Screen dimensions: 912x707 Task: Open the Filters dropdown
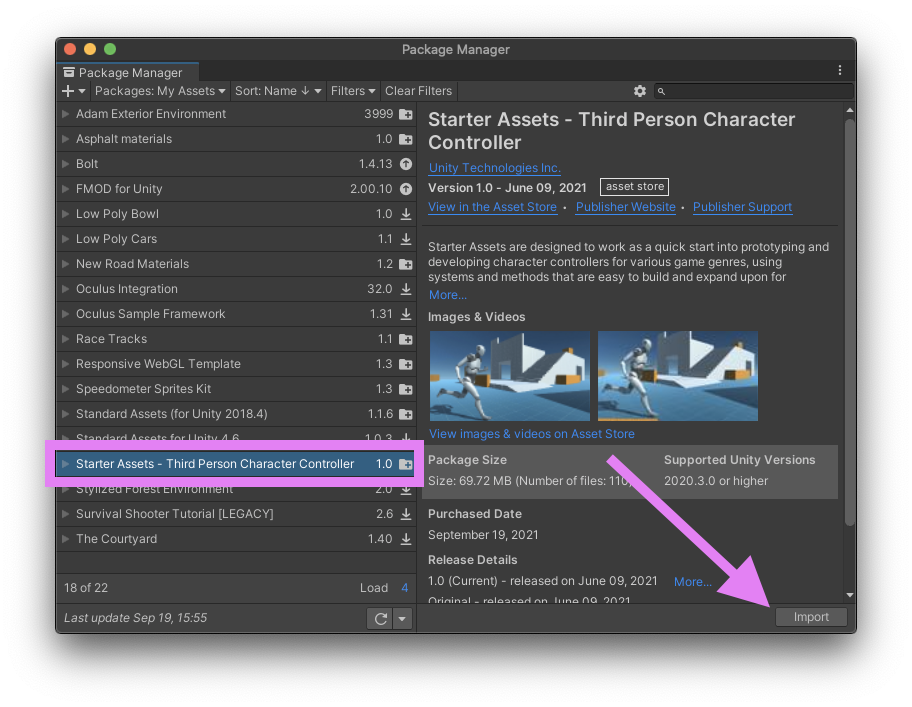pyautogui.click(x=353, y=91)
